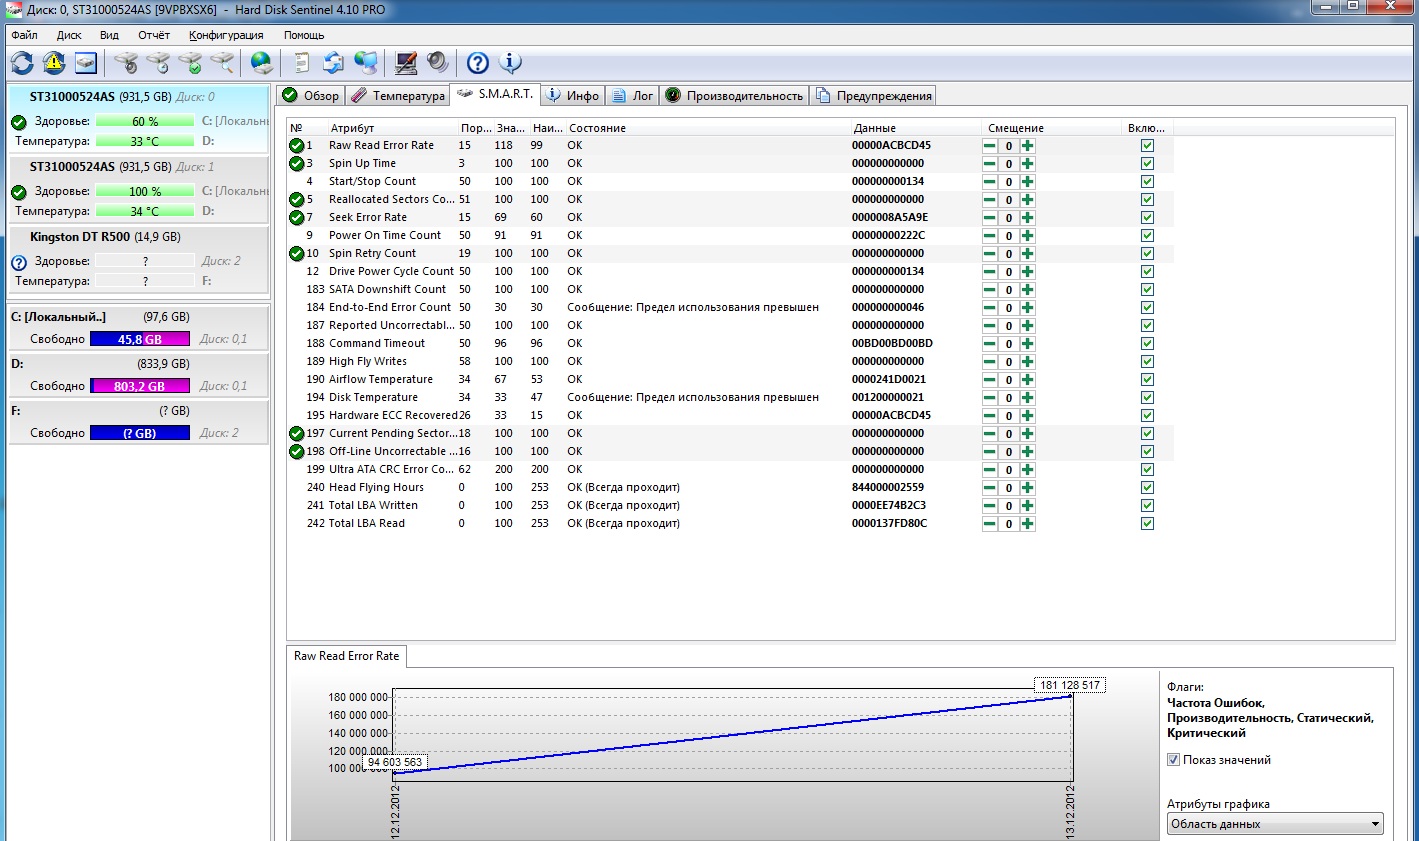Toggle the Power On Time Count checkbox
This screenshot has width=1419, height=841.
(x=1147, y=236)
